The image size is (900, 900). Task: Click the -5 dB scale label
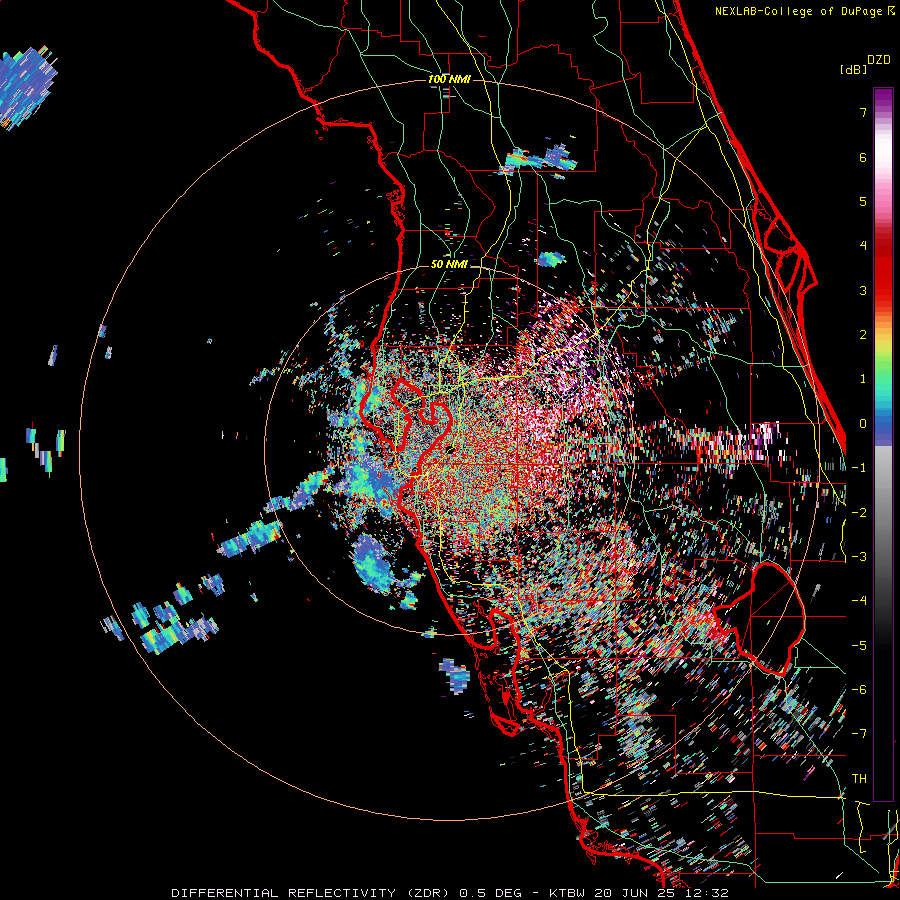[859, 645]
